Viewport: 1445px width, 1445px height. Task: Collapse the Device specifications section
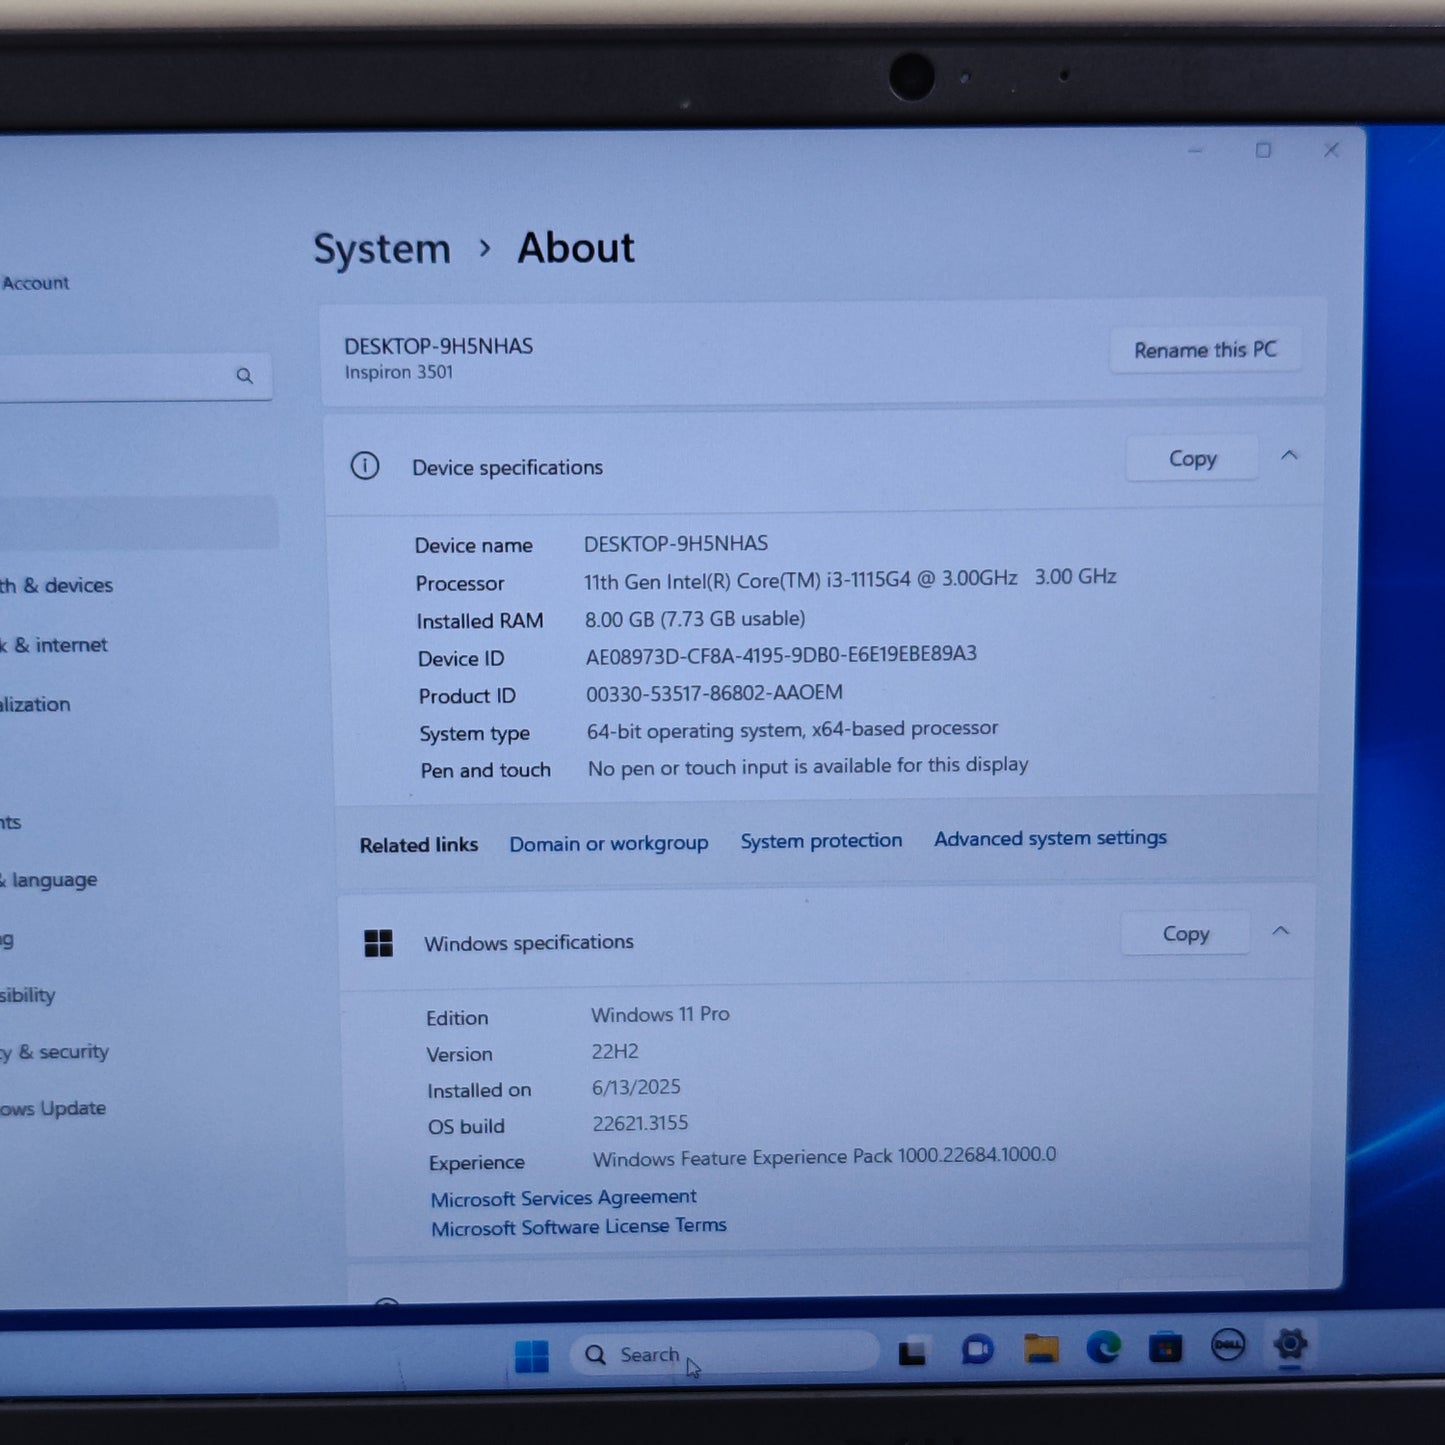coord(1289,456)
